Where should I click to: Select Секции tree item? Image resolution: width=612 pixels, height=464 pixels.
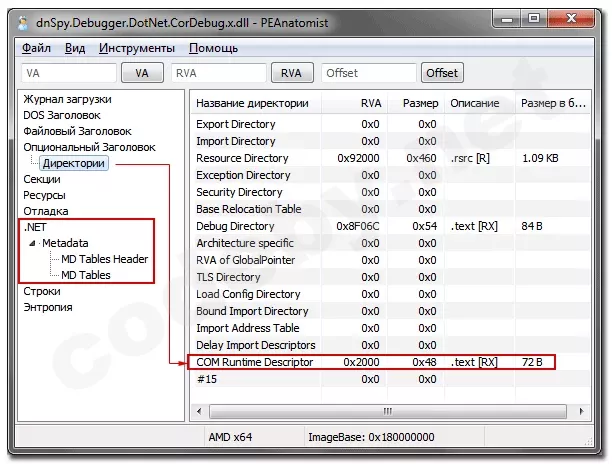[x=42, y=179]
